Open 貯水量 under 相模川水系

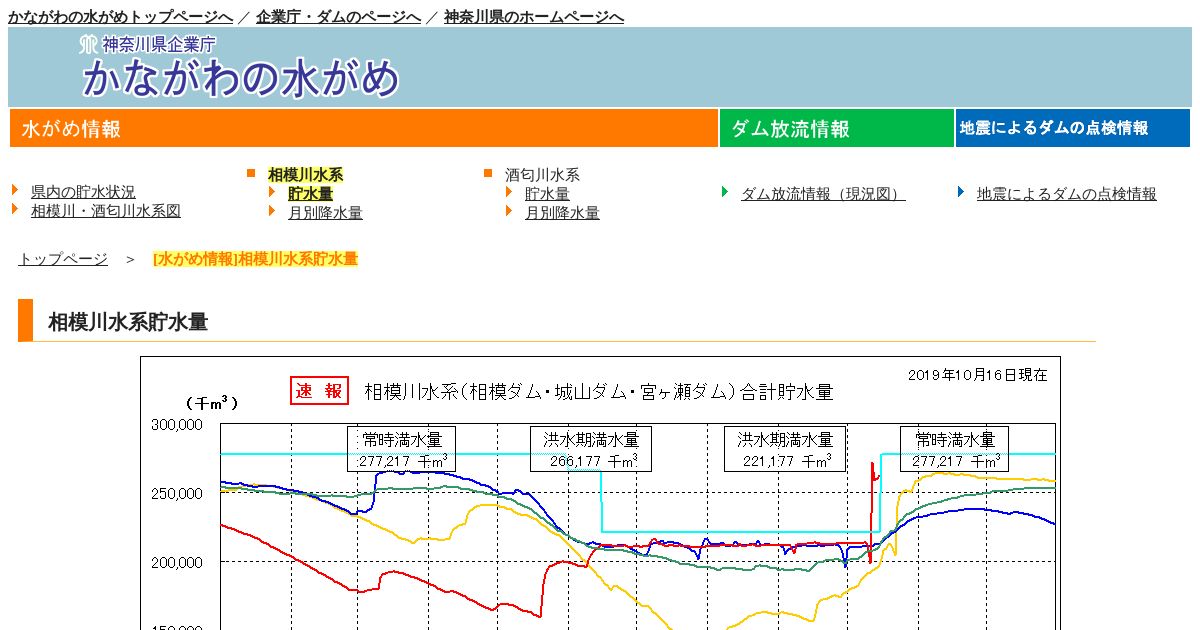[x=310, y=194]
